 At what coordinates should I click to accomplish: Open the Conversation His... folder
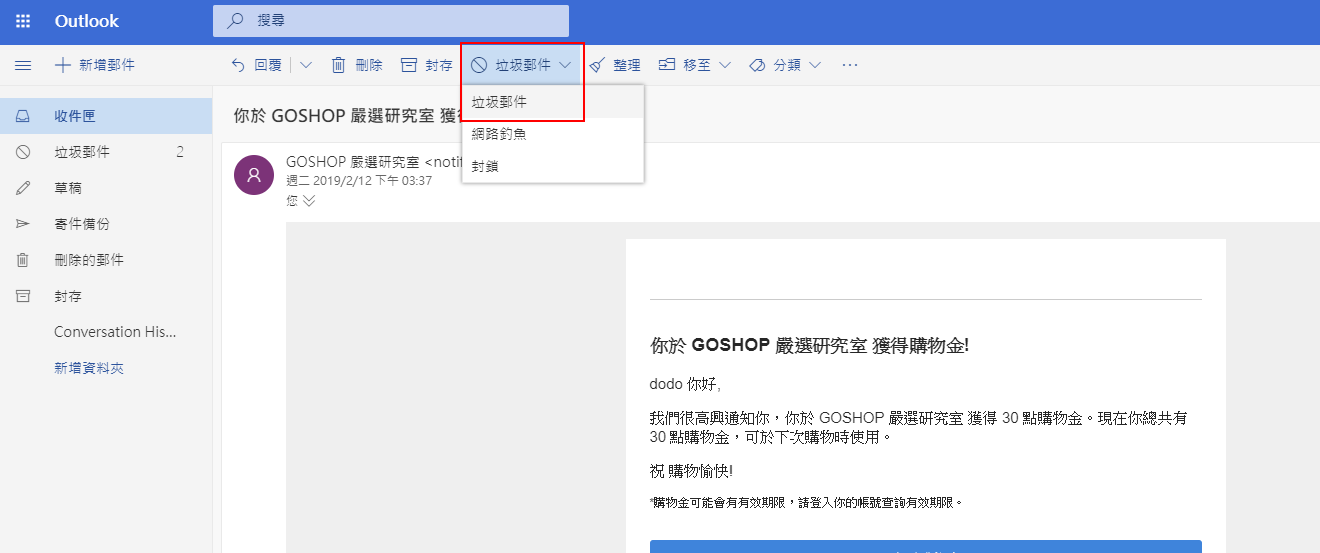(106, 332)
